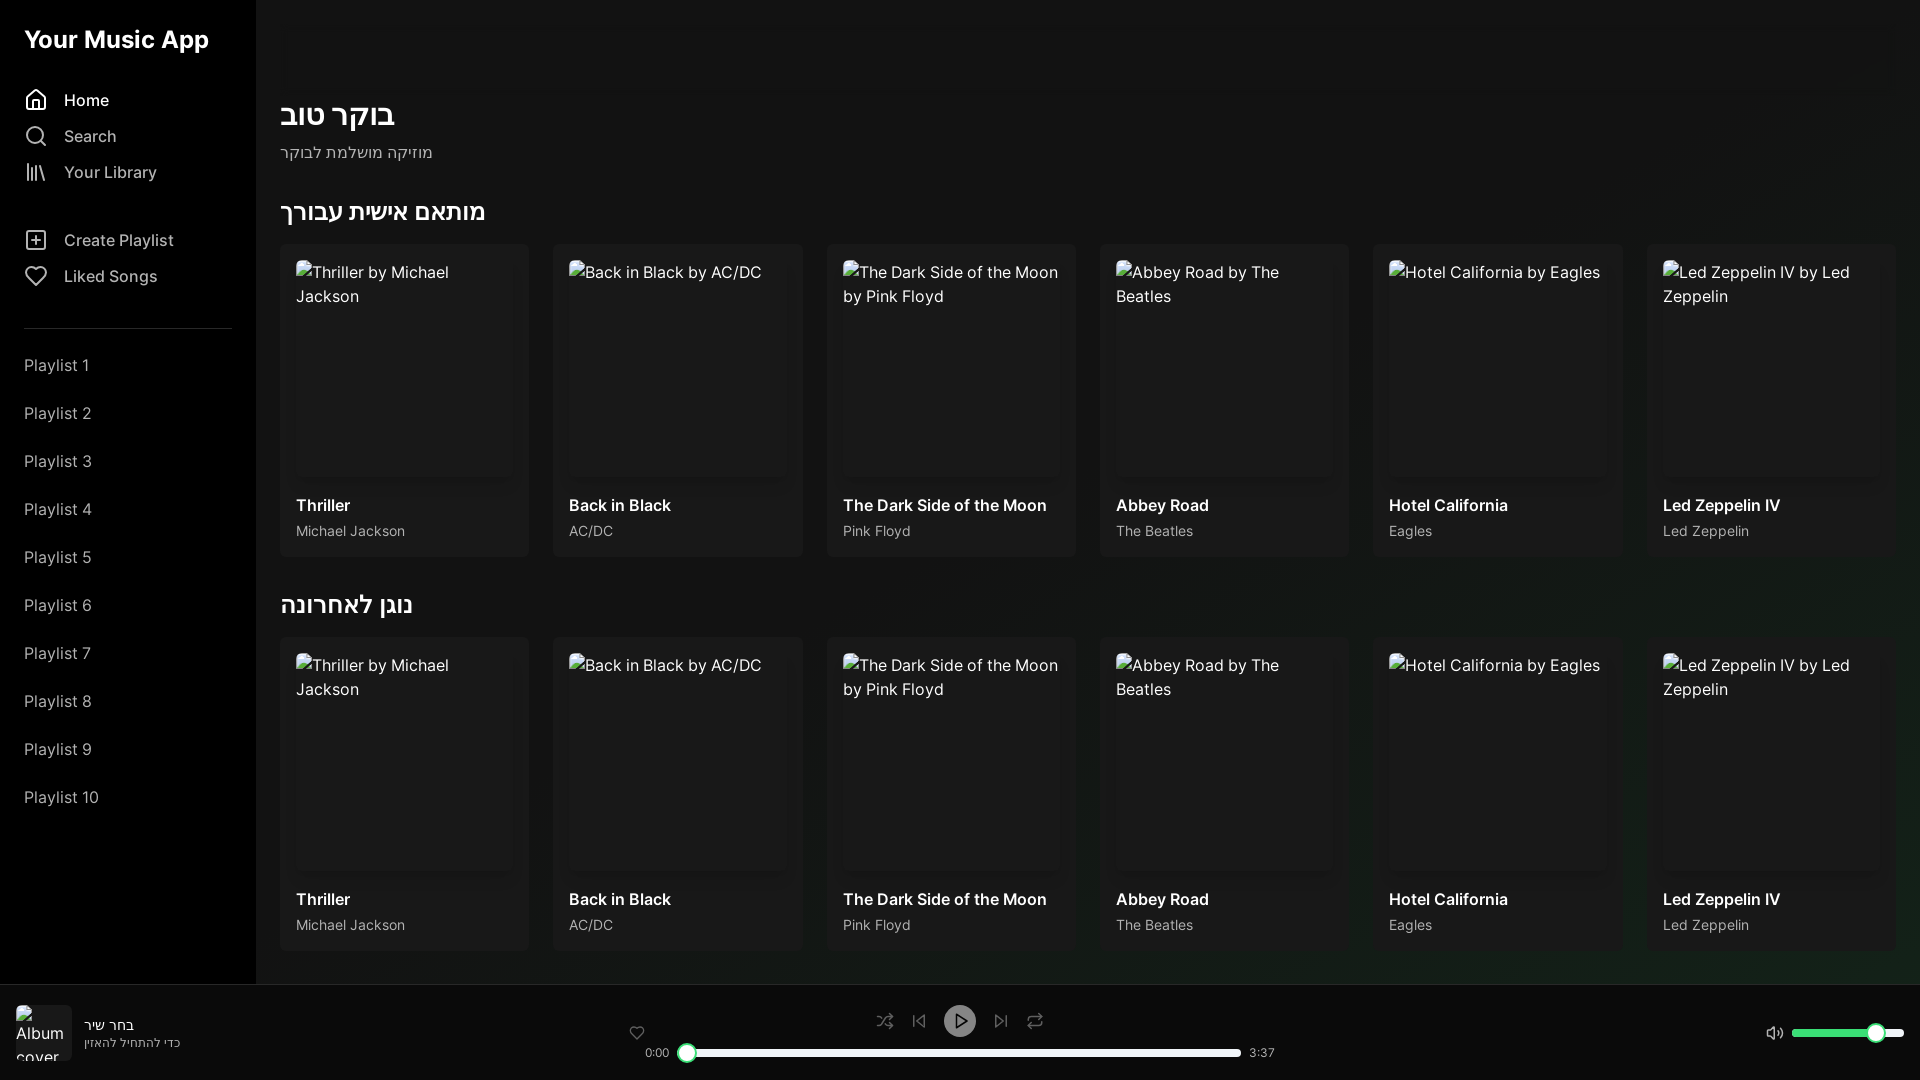Open Playlist 1
The height and width of the screenshot is (1080, 1920).
[57, 365]
